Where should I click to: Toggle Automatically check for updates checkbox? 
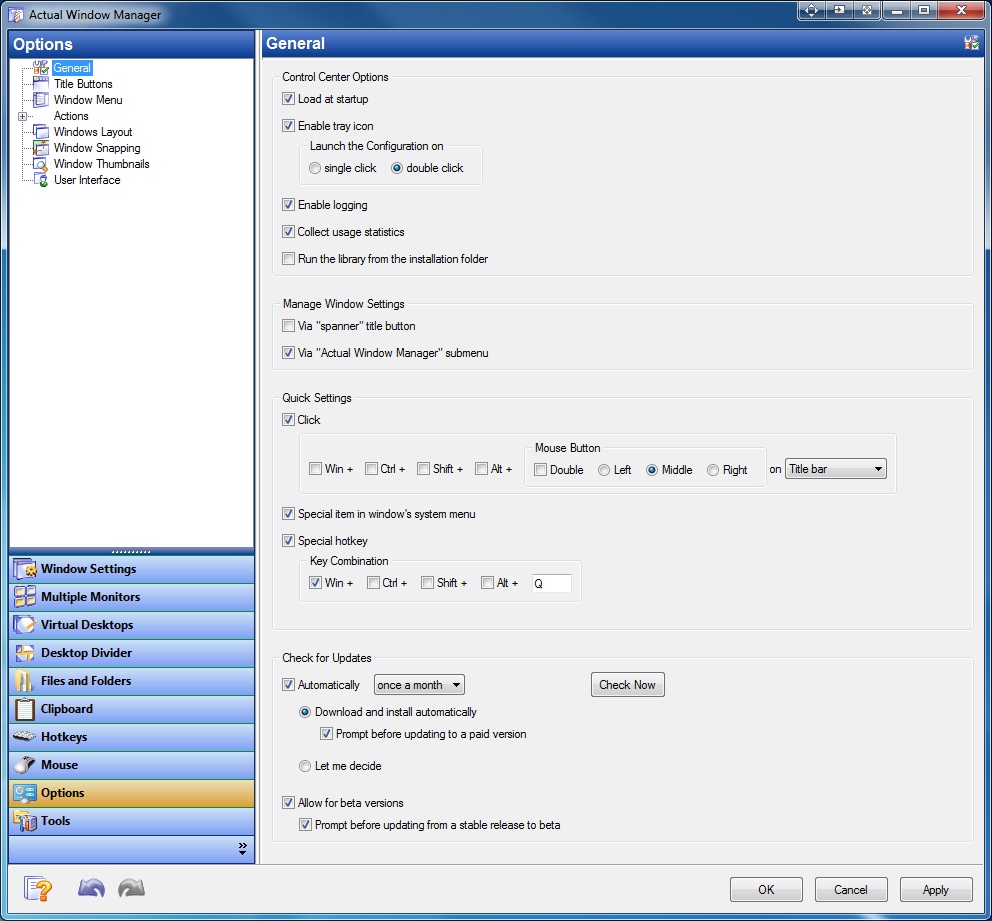coord(288,684)
